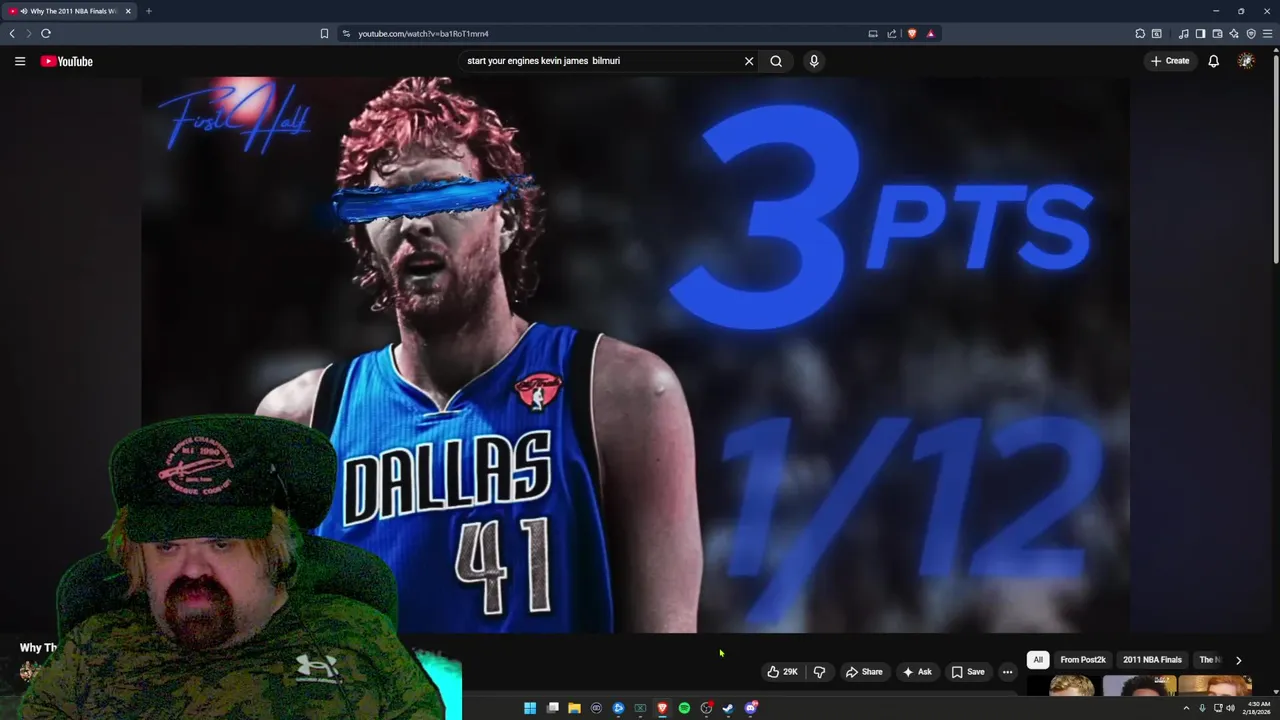The height and width of the screenshot is (720, 1280).
Task: Run the search with magnifier button
Action: coord(776,61)
